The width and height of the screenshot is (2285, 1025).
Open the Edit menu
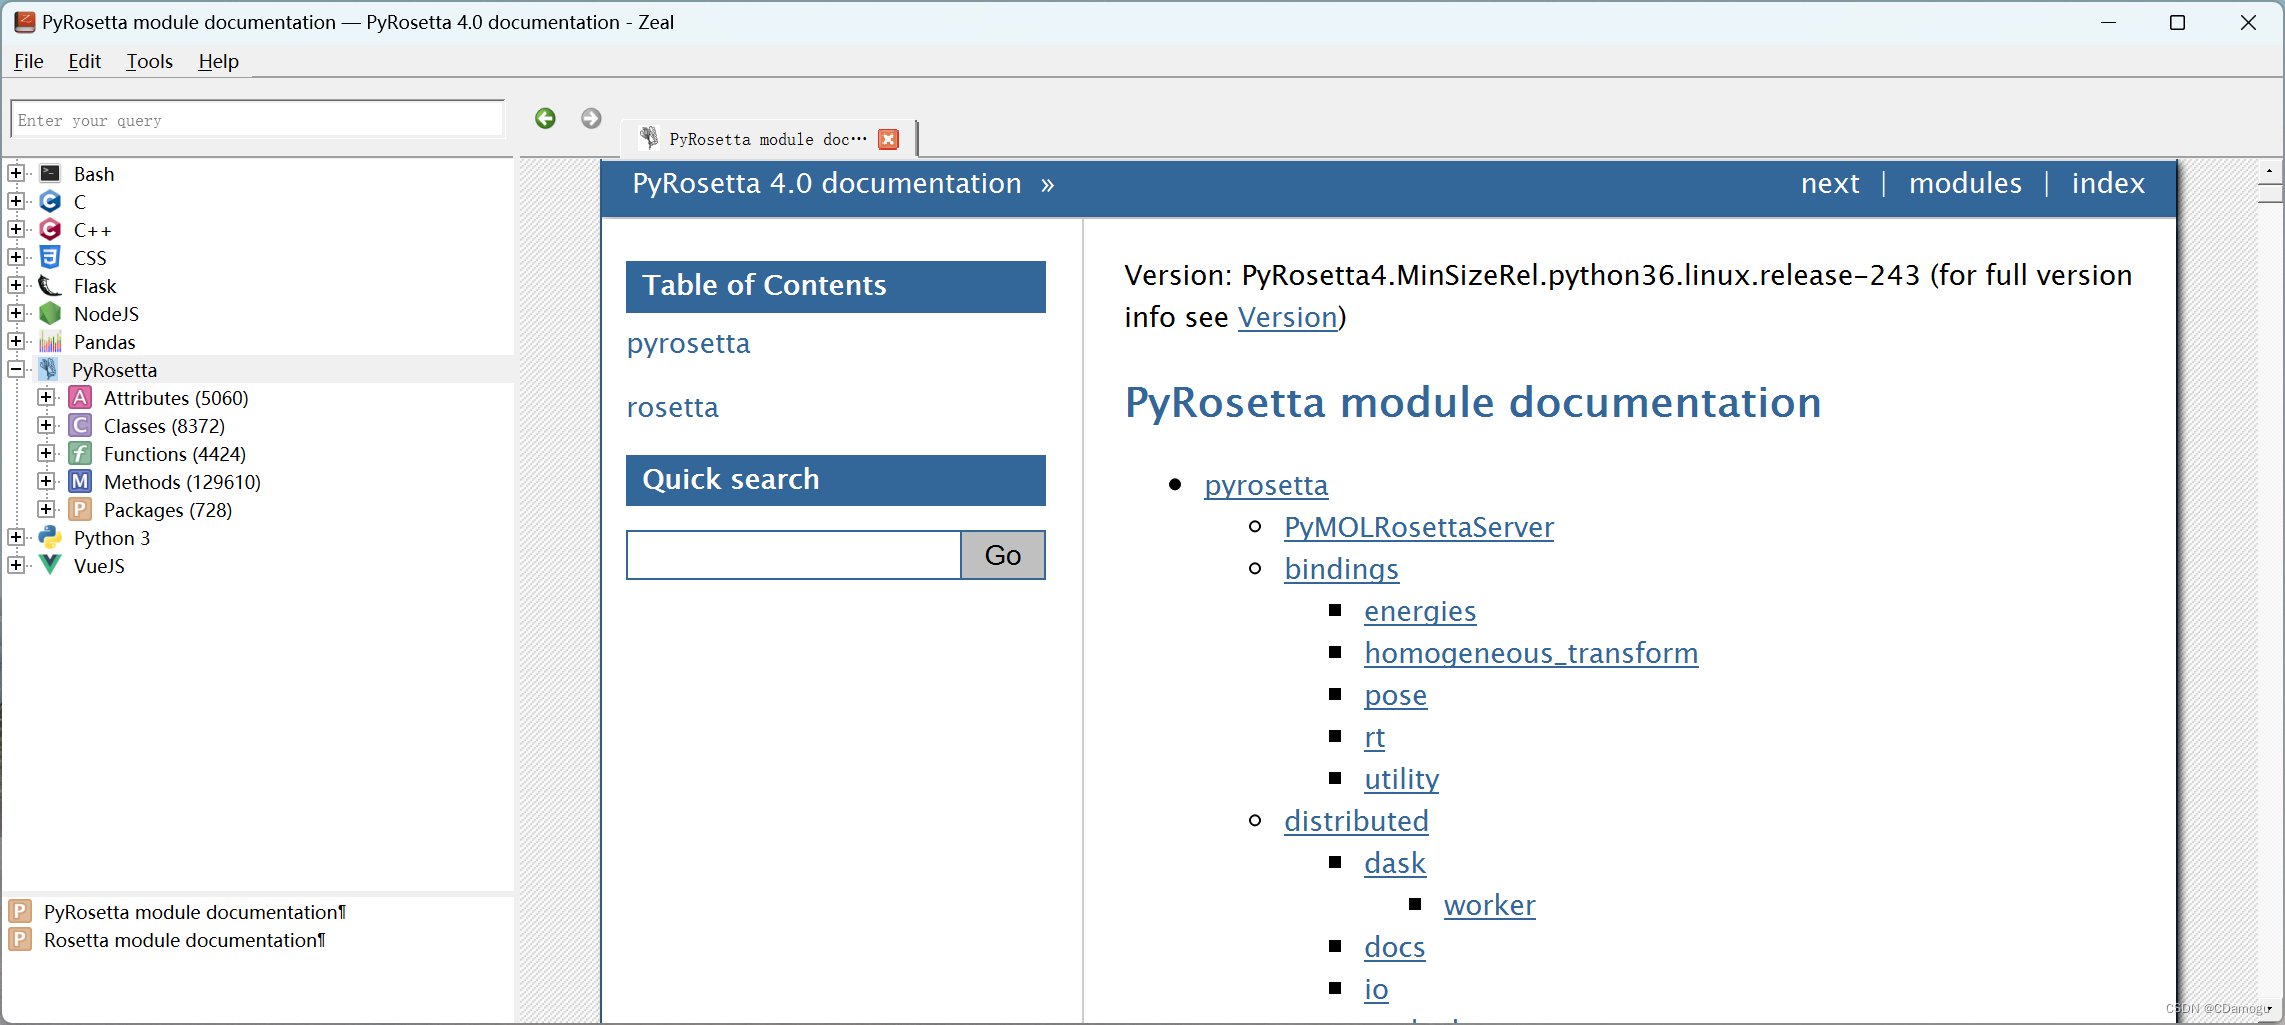(x=84, y=61)
